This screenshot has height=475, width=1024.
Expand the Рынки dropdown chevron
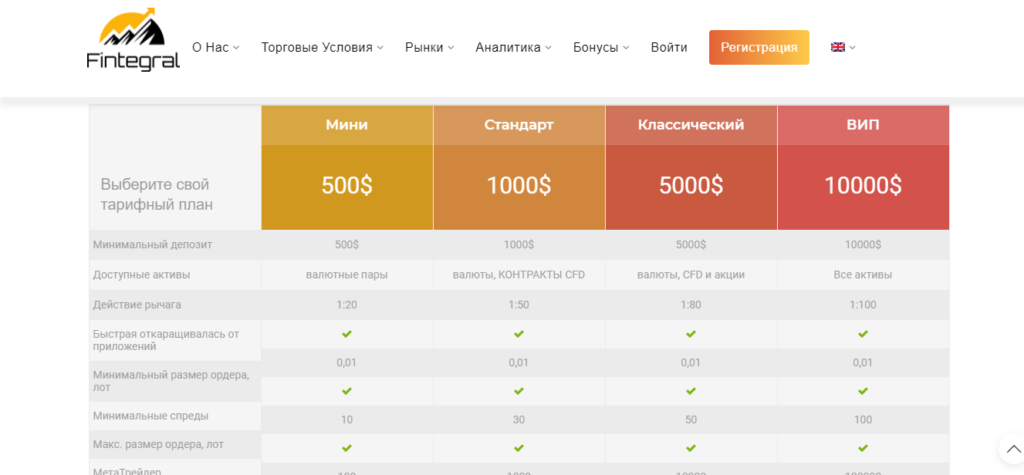[x=451, y=48]
